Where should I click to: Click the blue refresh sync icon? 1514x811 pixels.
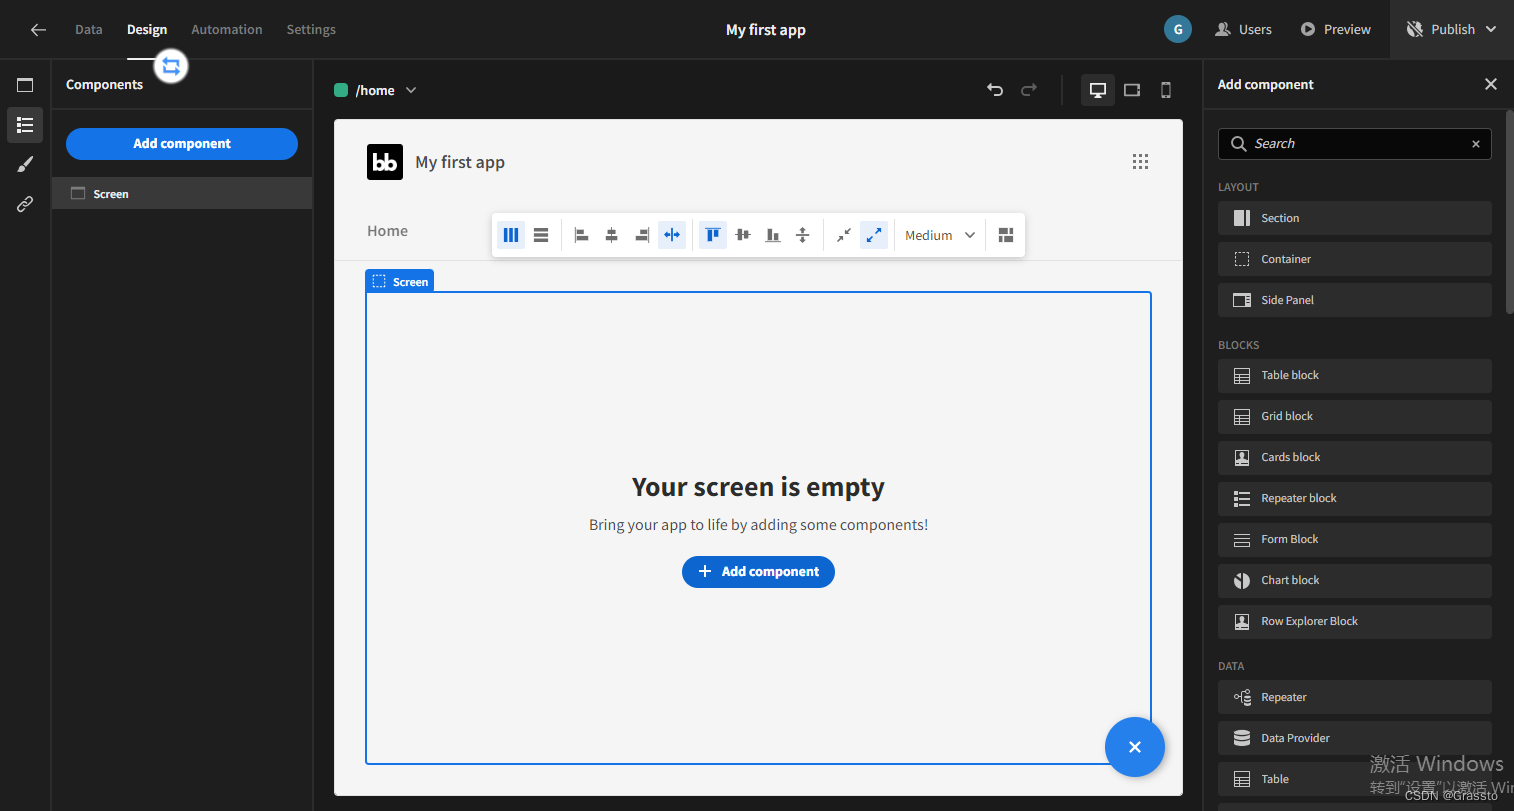(171, 66)
